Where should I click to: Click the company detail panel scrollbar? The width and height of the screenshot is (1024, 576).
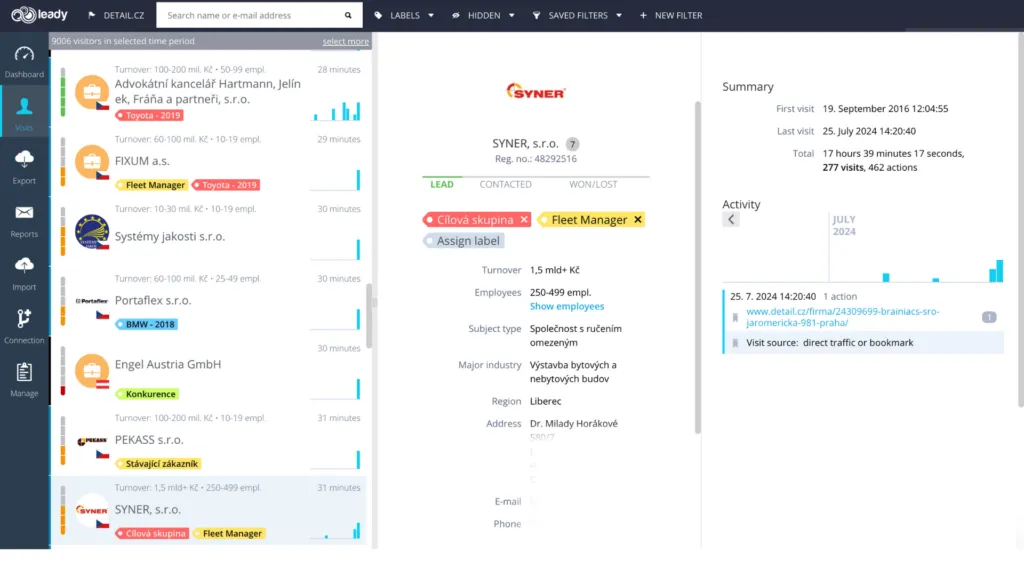point(697,268)
